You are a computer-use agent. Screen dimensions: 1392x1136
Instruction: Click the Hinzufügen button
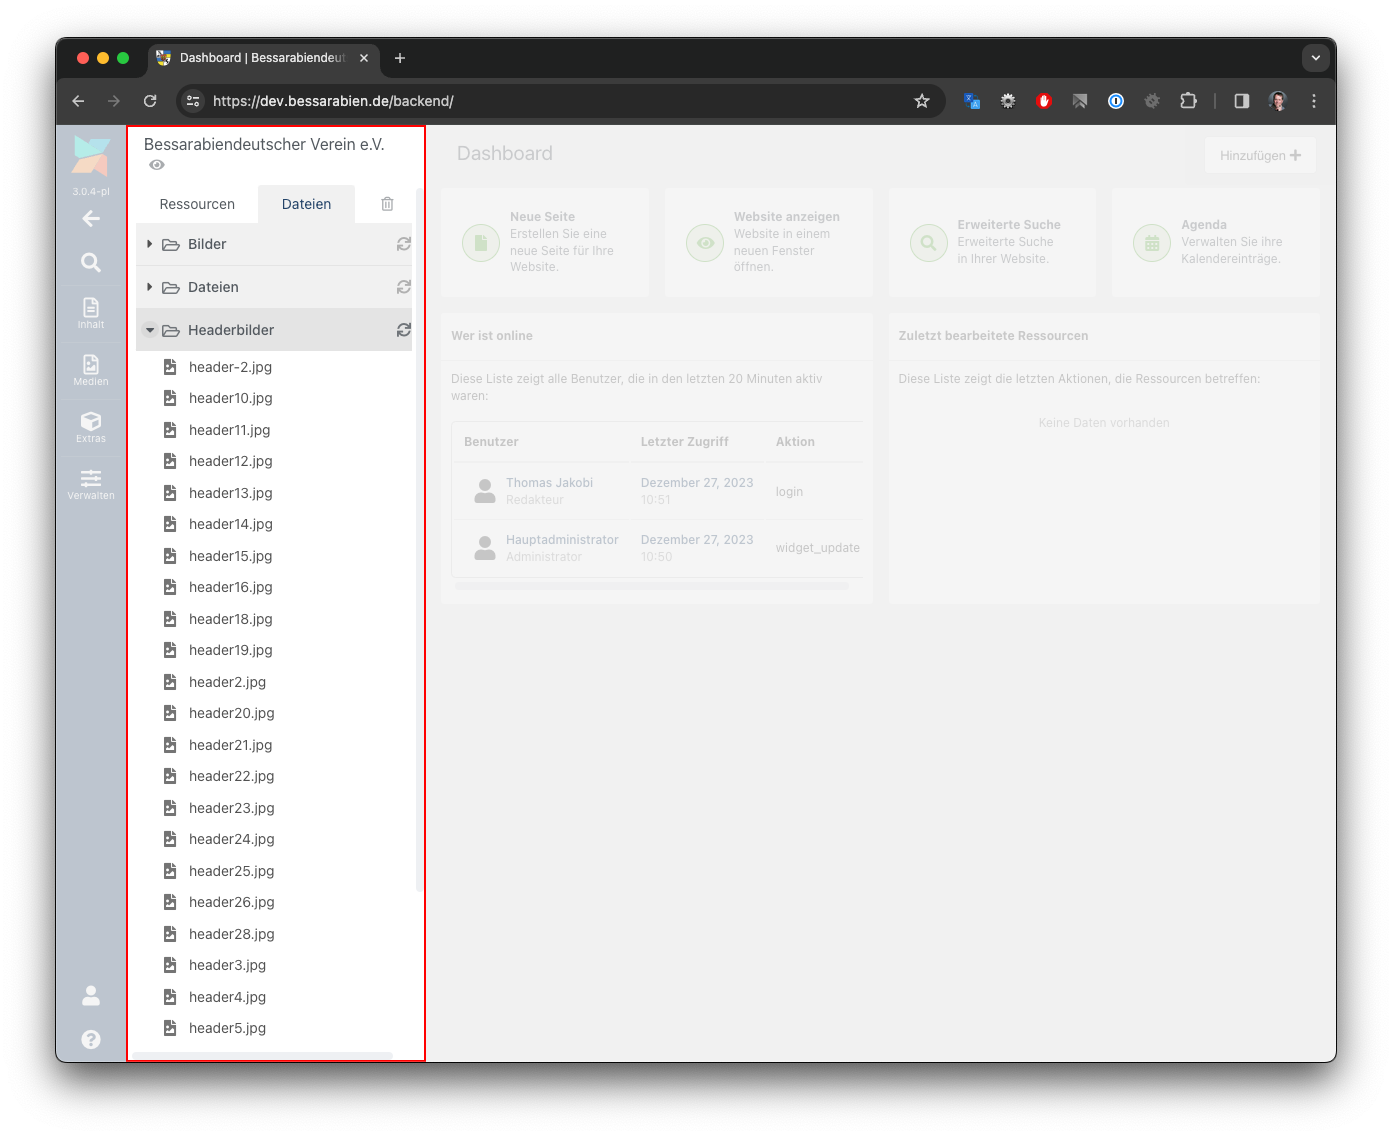1260,155
